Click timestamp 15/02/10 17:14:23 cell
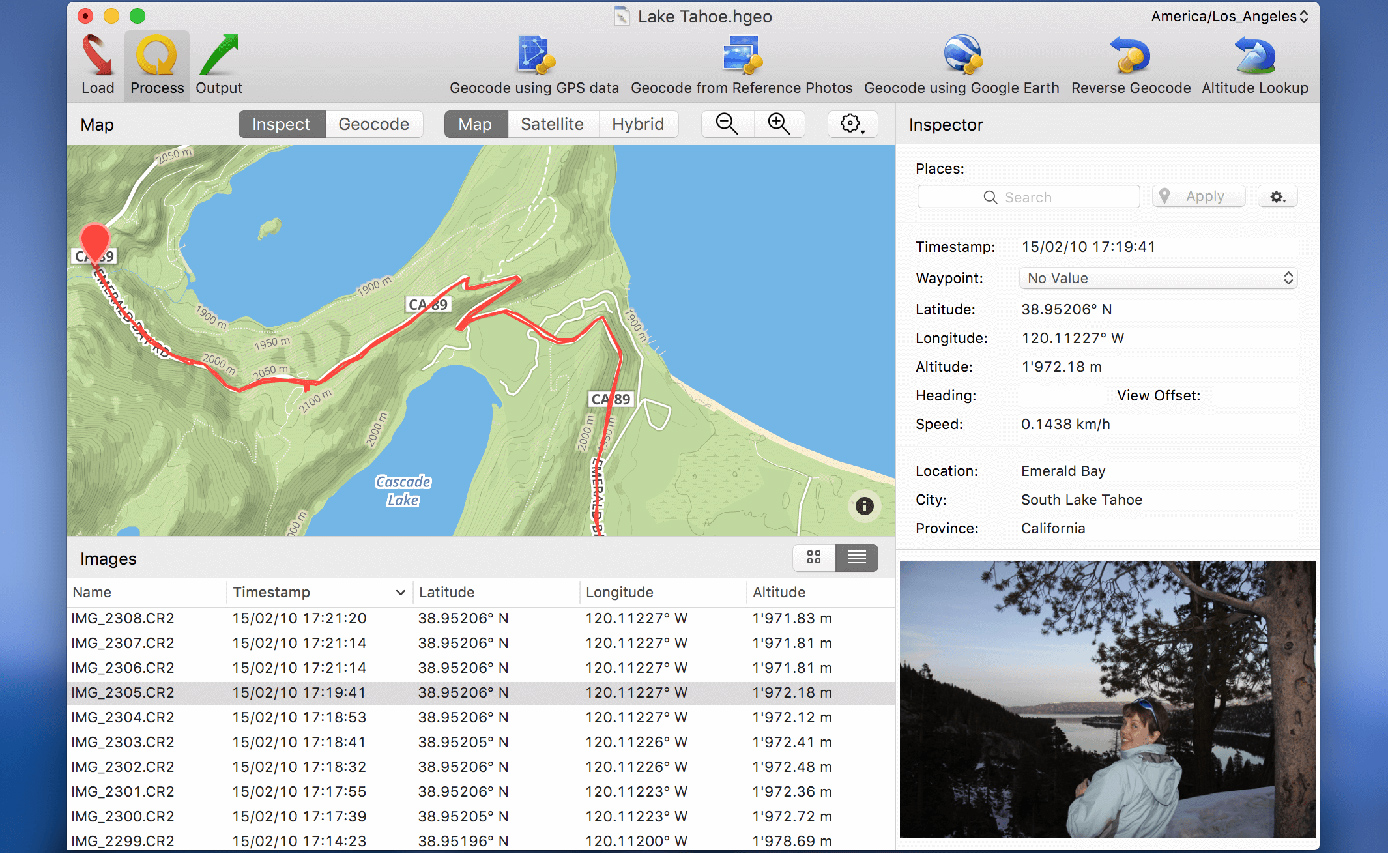1388x853 pixels. [299, 841]
